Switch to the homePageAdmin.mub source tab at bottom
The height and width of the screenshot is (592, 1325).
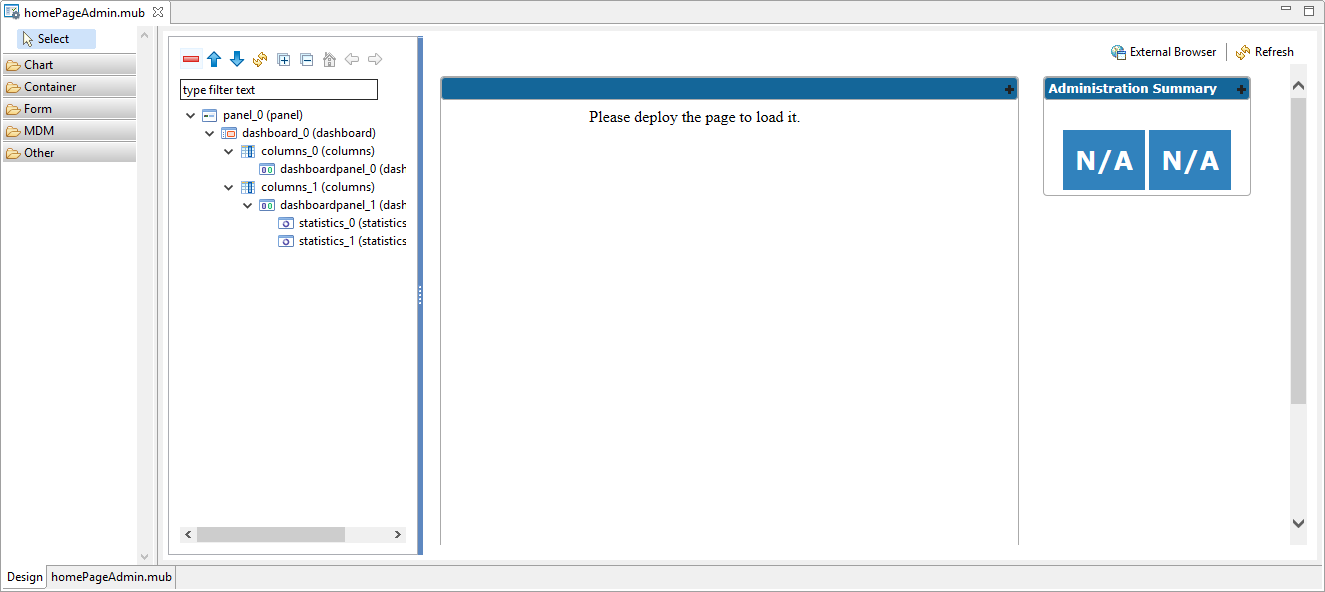point(111,577)
